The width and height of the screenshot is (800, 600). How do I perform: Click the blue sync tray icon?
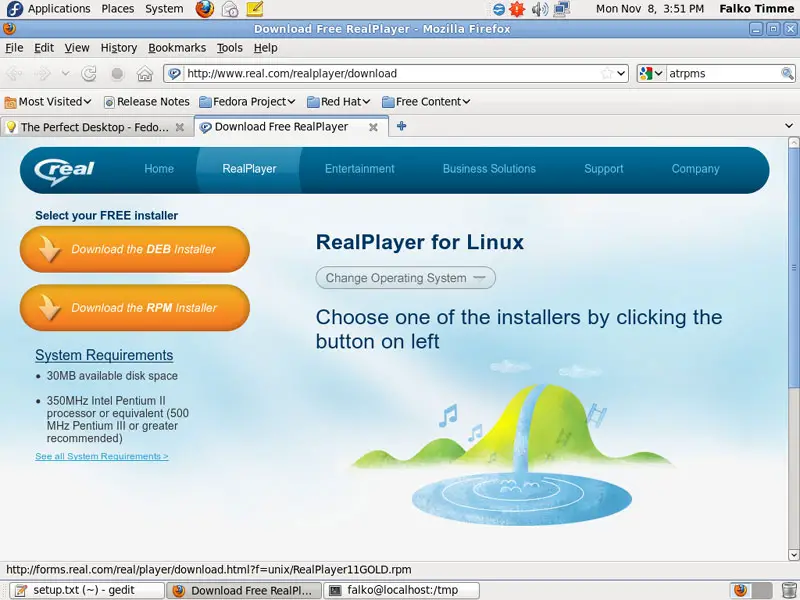point(498,9)
